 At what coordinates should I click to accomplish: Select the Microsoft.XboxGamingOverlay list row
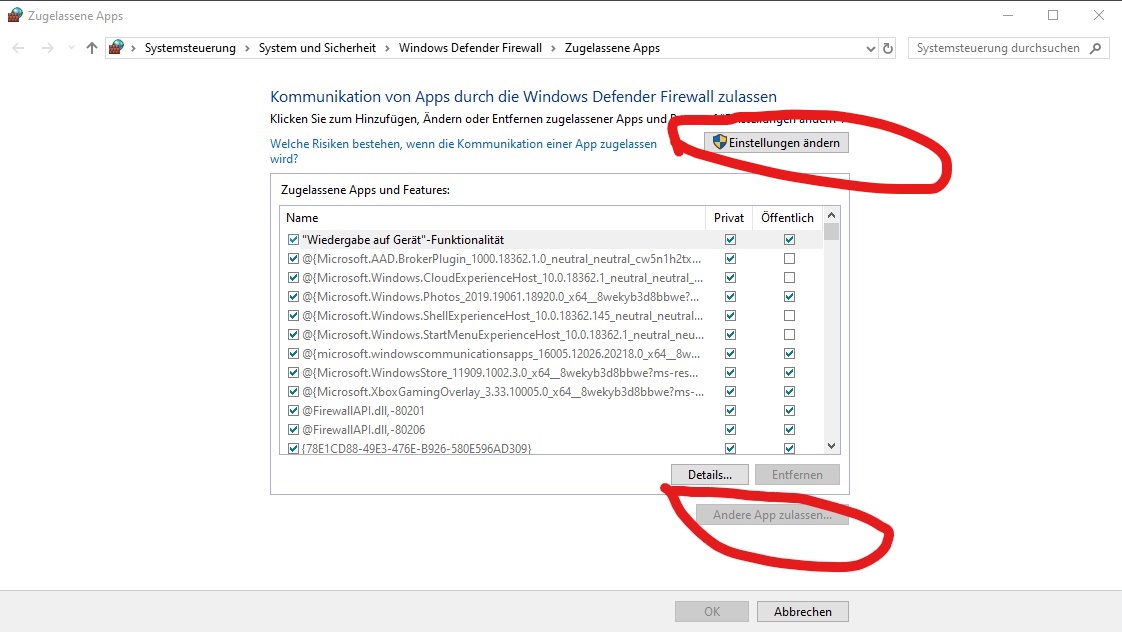(551, 392)
